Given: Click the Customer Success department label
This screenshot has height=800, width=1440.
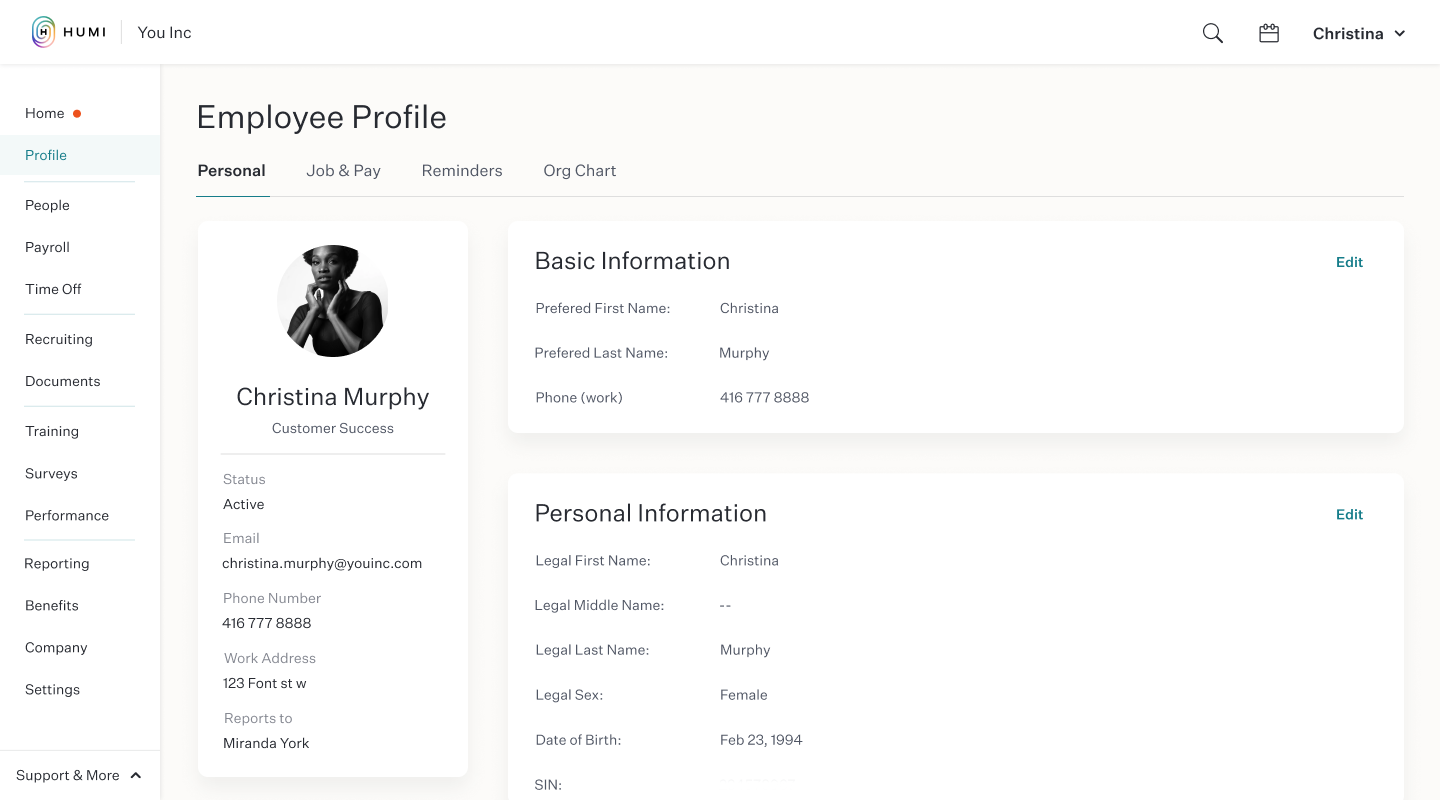Looking at the screenshot, I should (333, 428).
